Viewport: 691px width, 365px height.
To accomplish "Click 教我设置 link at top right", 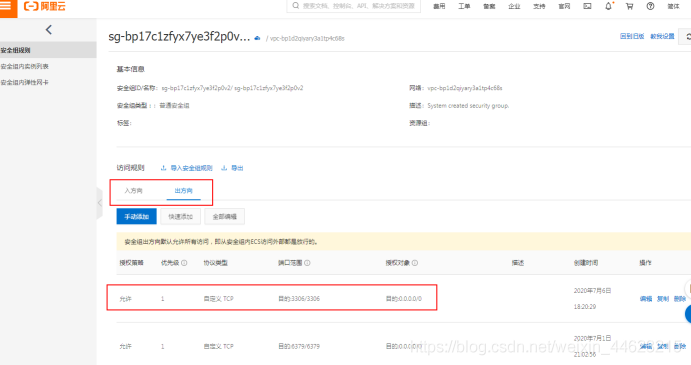I will tap(662, 36).
